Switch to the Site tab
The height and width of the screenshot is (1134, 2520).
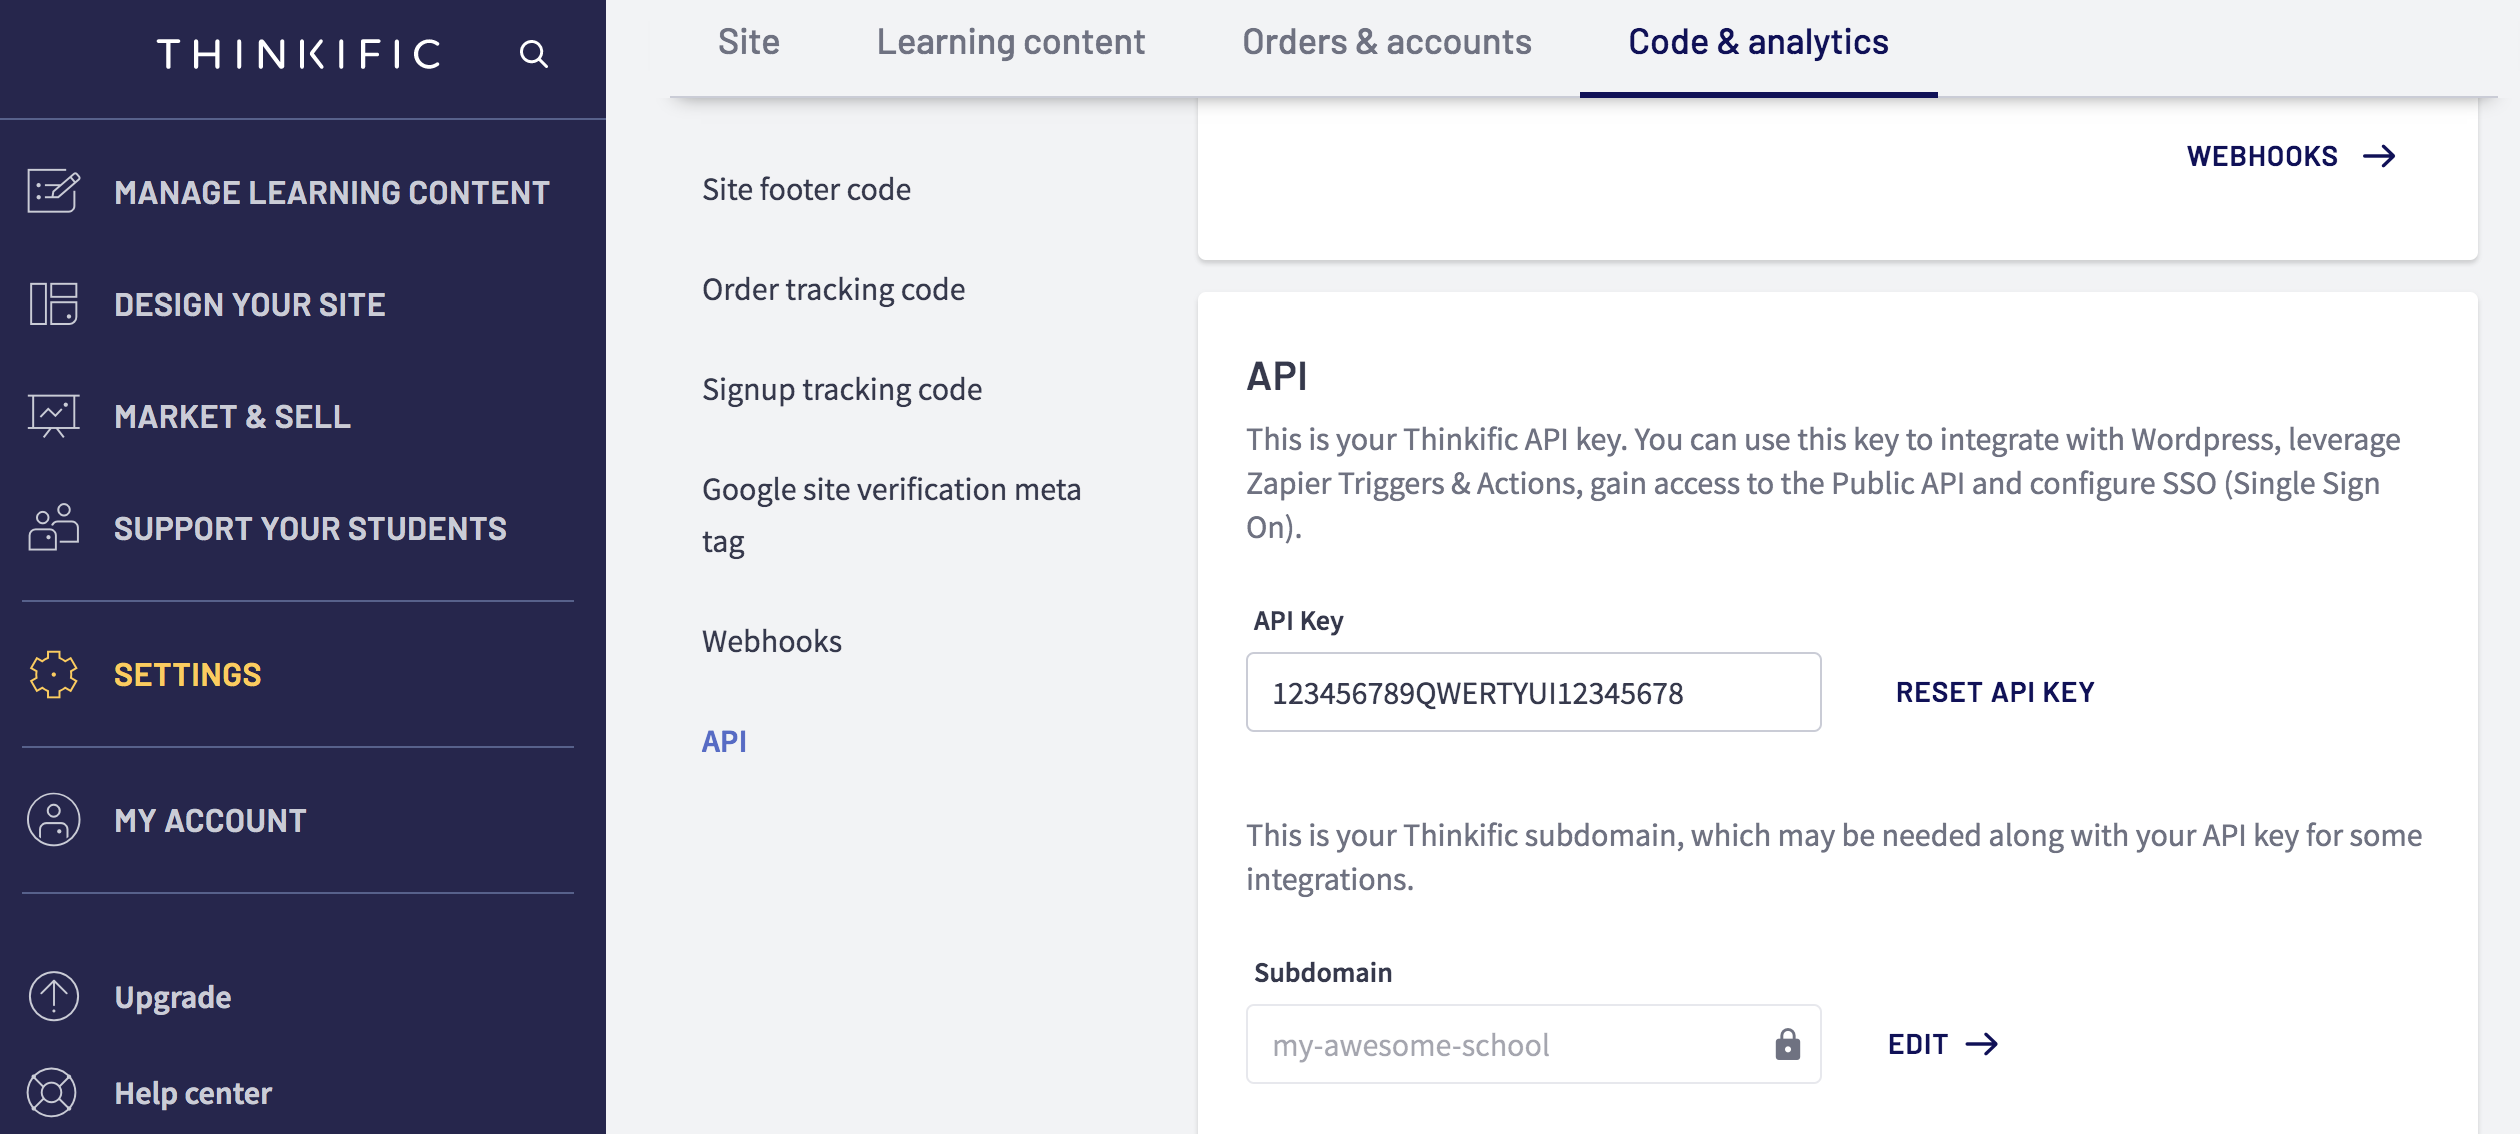[x=748, y=42]
